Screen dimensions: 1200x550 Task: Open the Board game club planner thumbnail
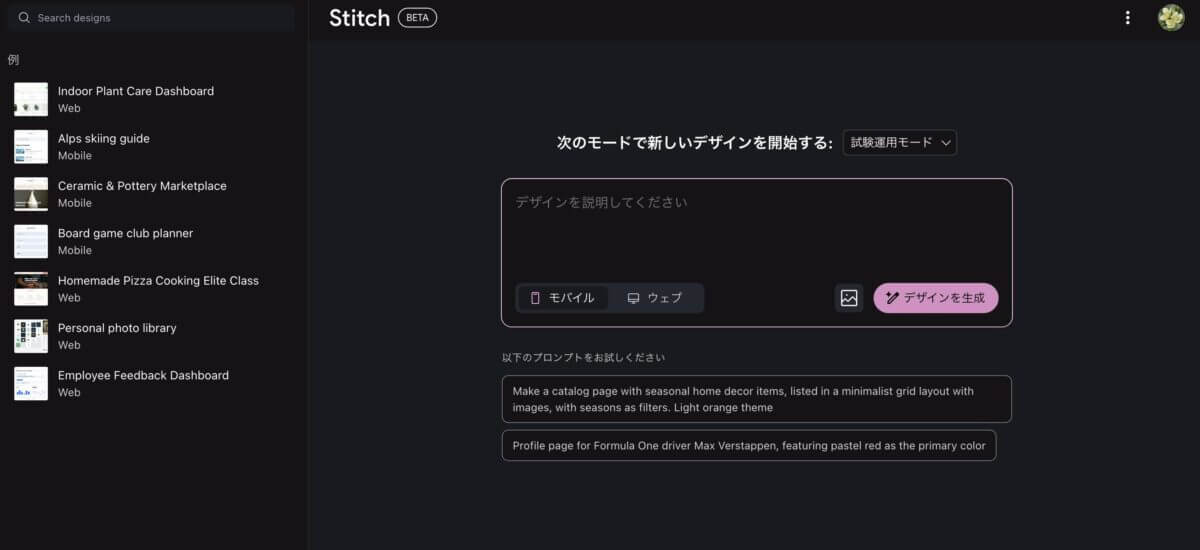31,241
